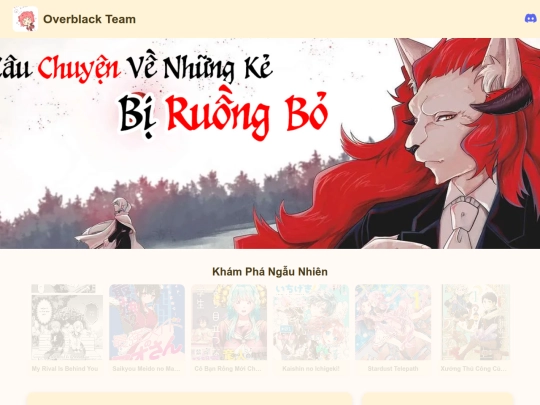Click the Stardust Telepath title text
This screenshot has width=540, height=405.
click(393, 368)
